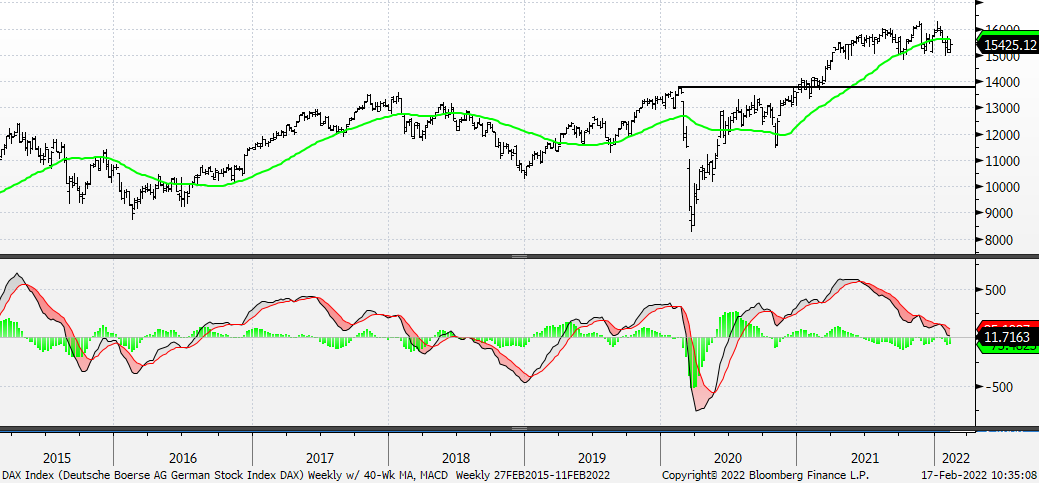Click the deepest green MACD histogram bar in 2020

[694, 362]
